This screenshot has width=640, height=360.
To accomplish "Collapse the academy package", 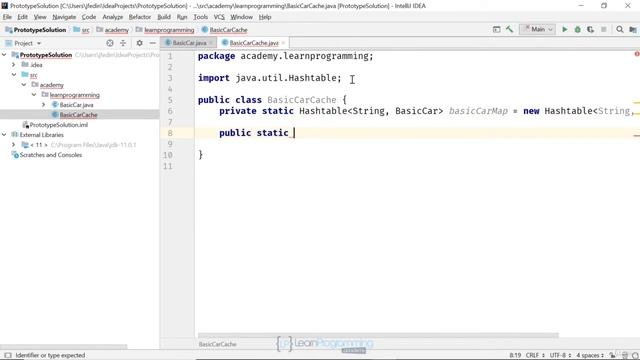I will coord(24,85).
